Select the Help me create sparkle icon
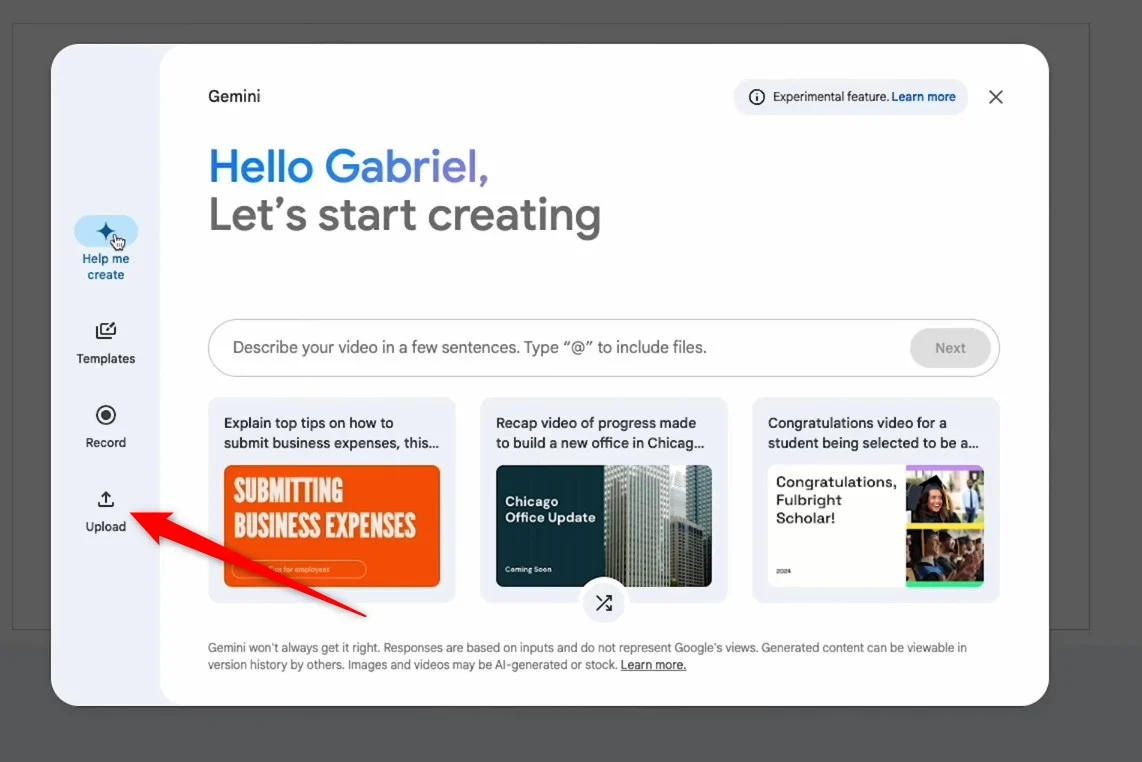 coord(106,232)
